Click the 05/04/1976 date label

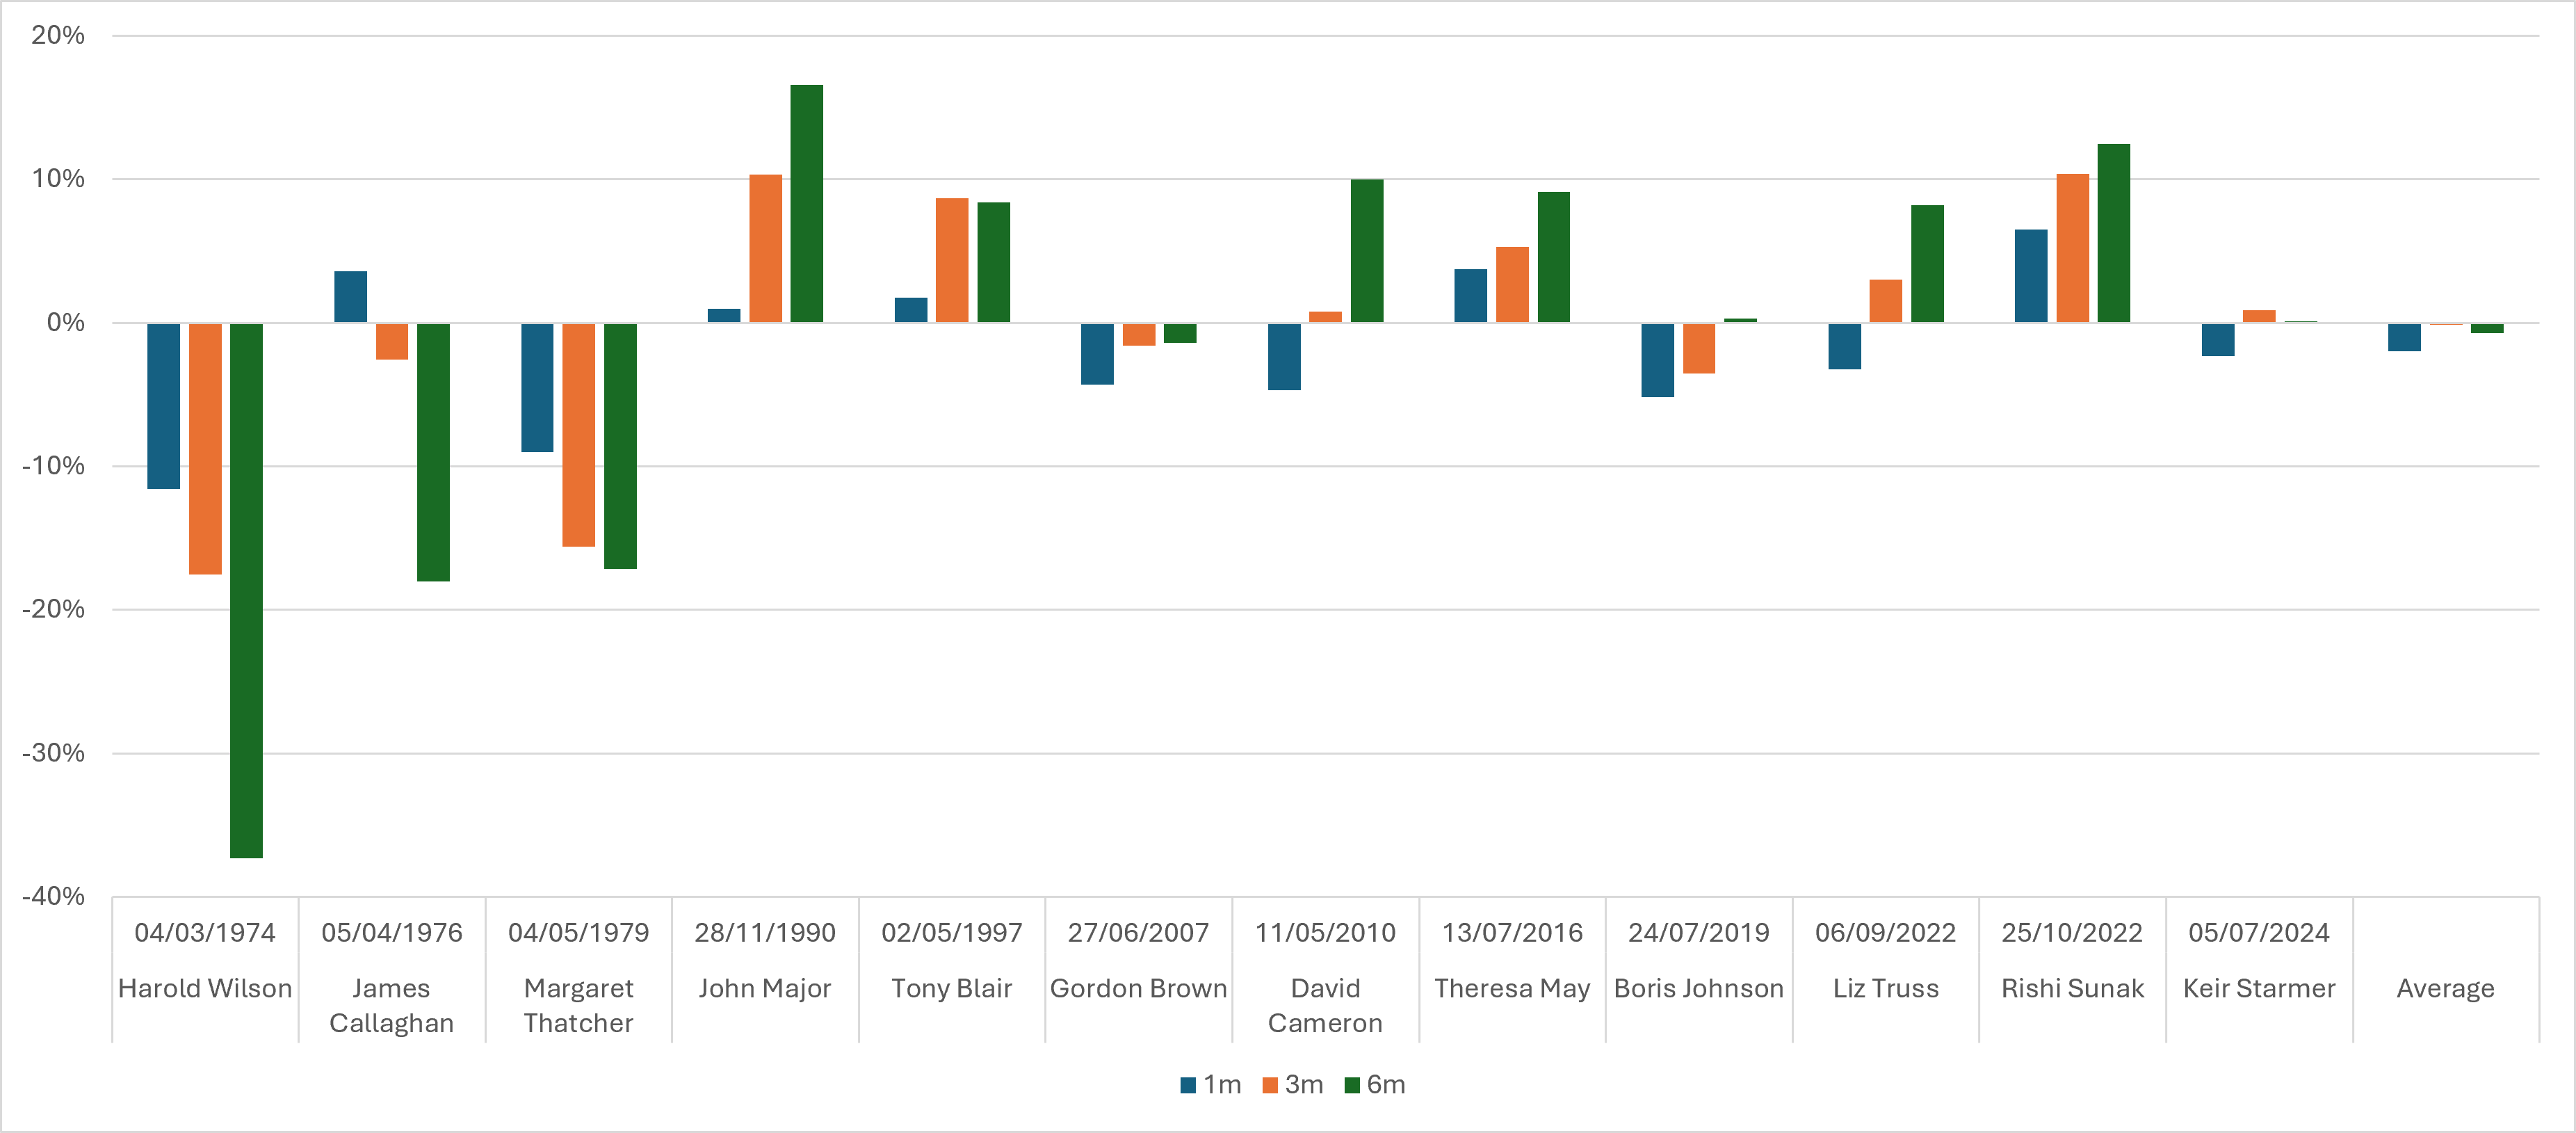pos(391,932)
